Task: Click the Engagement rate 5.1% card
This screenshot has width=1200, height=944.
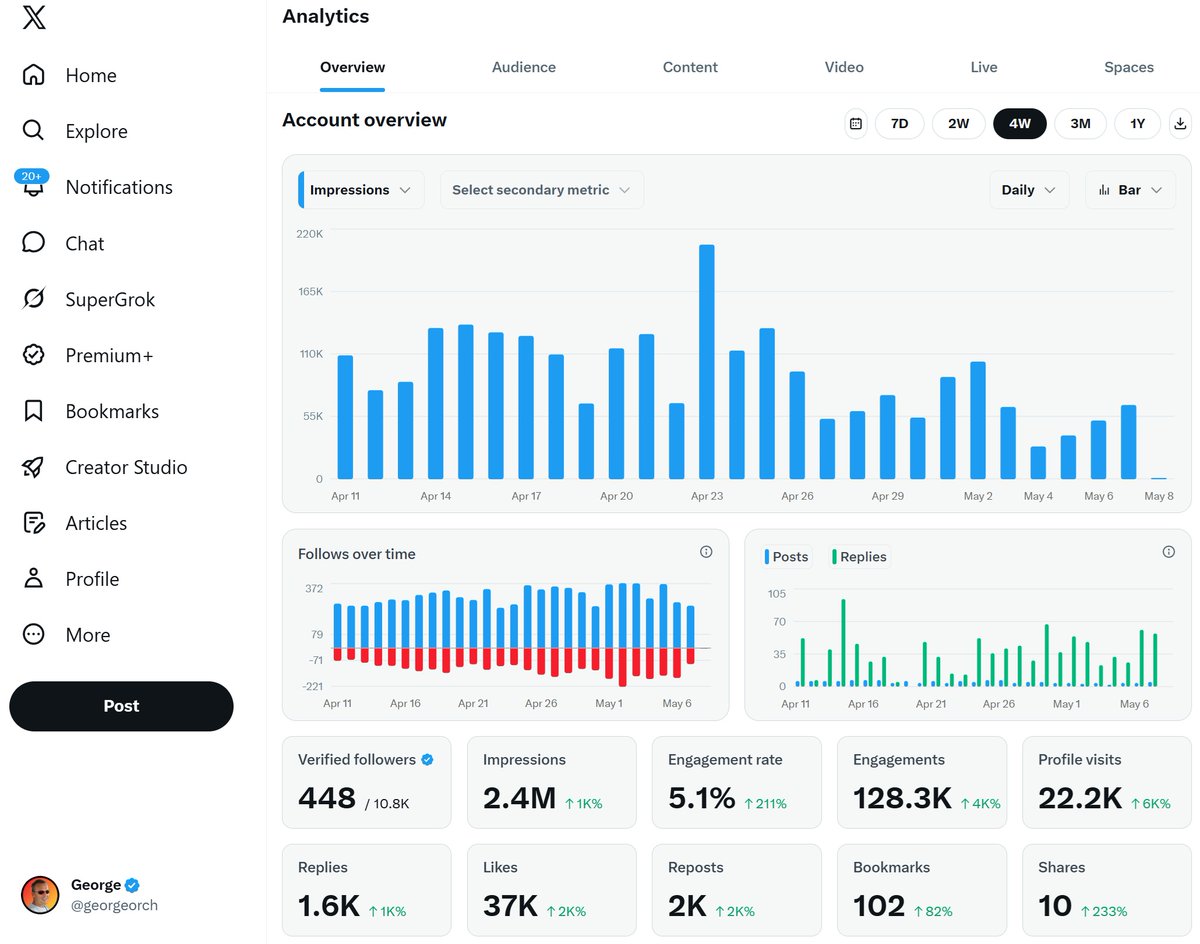Action: [737, 783]
